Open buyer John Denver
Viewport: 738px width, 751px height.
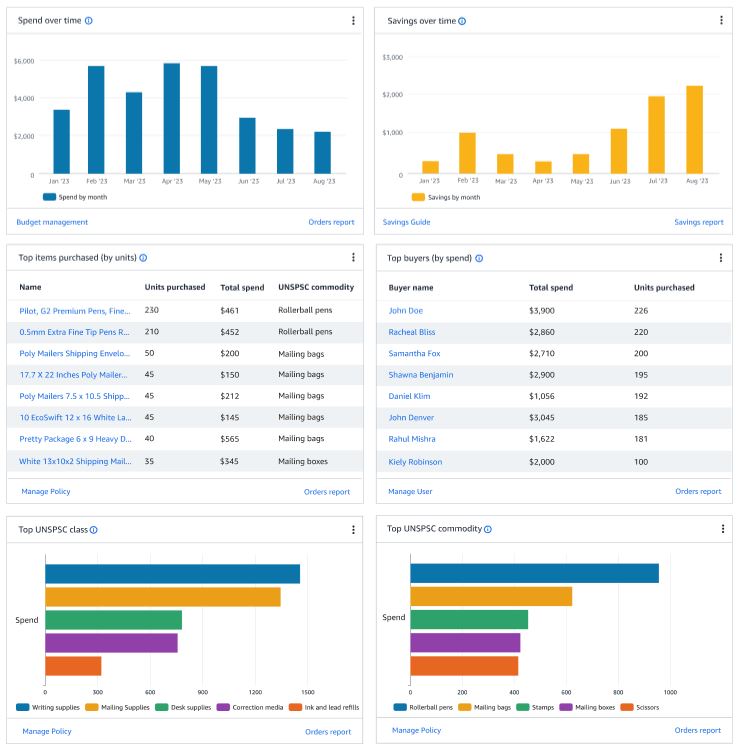411,418
